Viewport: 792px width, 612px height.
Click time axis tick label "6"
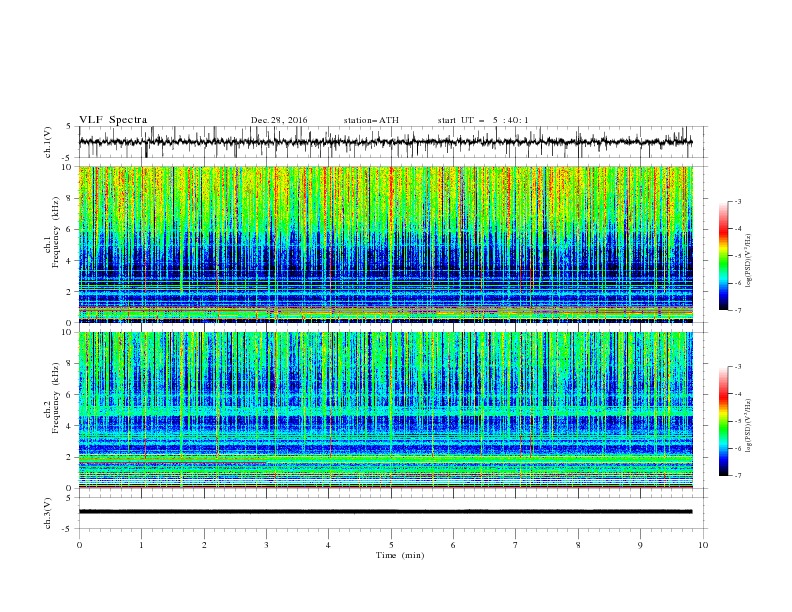pyautogui.click(x=454, y=545)
